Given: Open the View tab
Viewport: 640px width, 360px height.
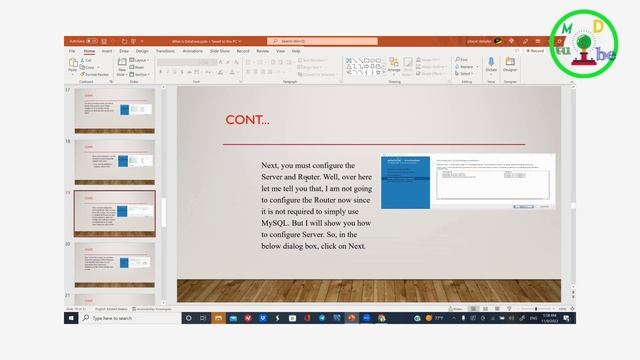Looking at the screenshot, I should click(280, 51).
